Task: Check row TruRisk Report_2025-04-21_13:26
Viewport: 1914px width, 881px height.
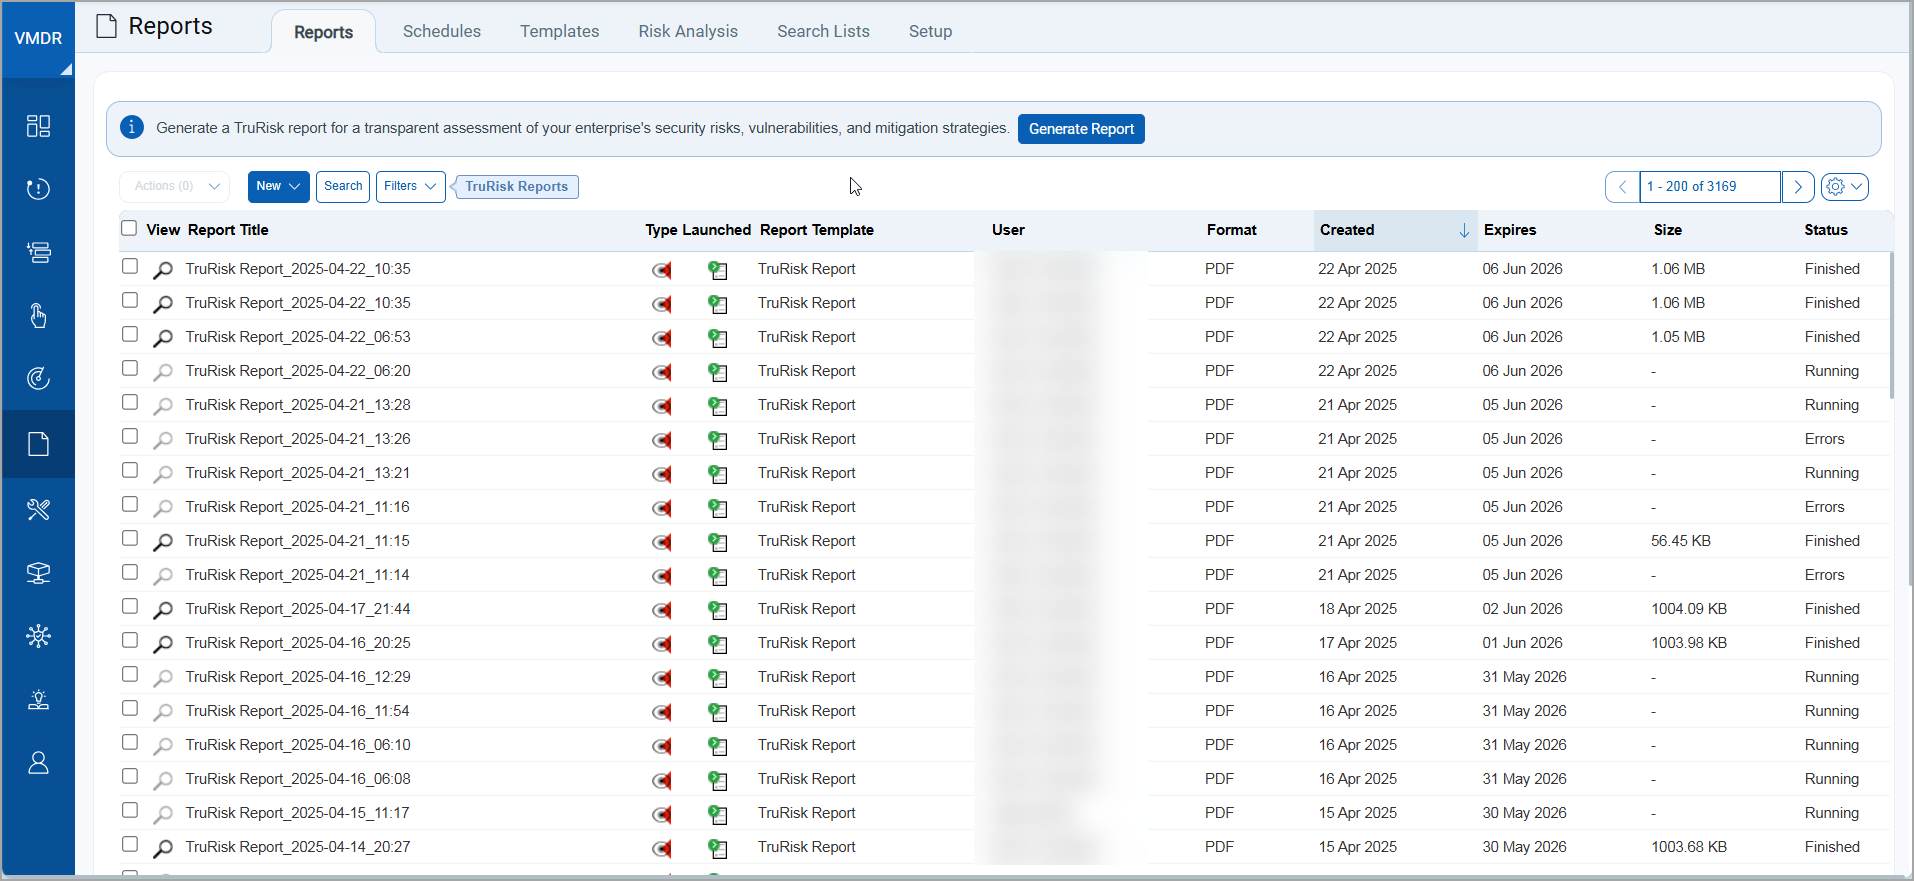Action: 130,436
